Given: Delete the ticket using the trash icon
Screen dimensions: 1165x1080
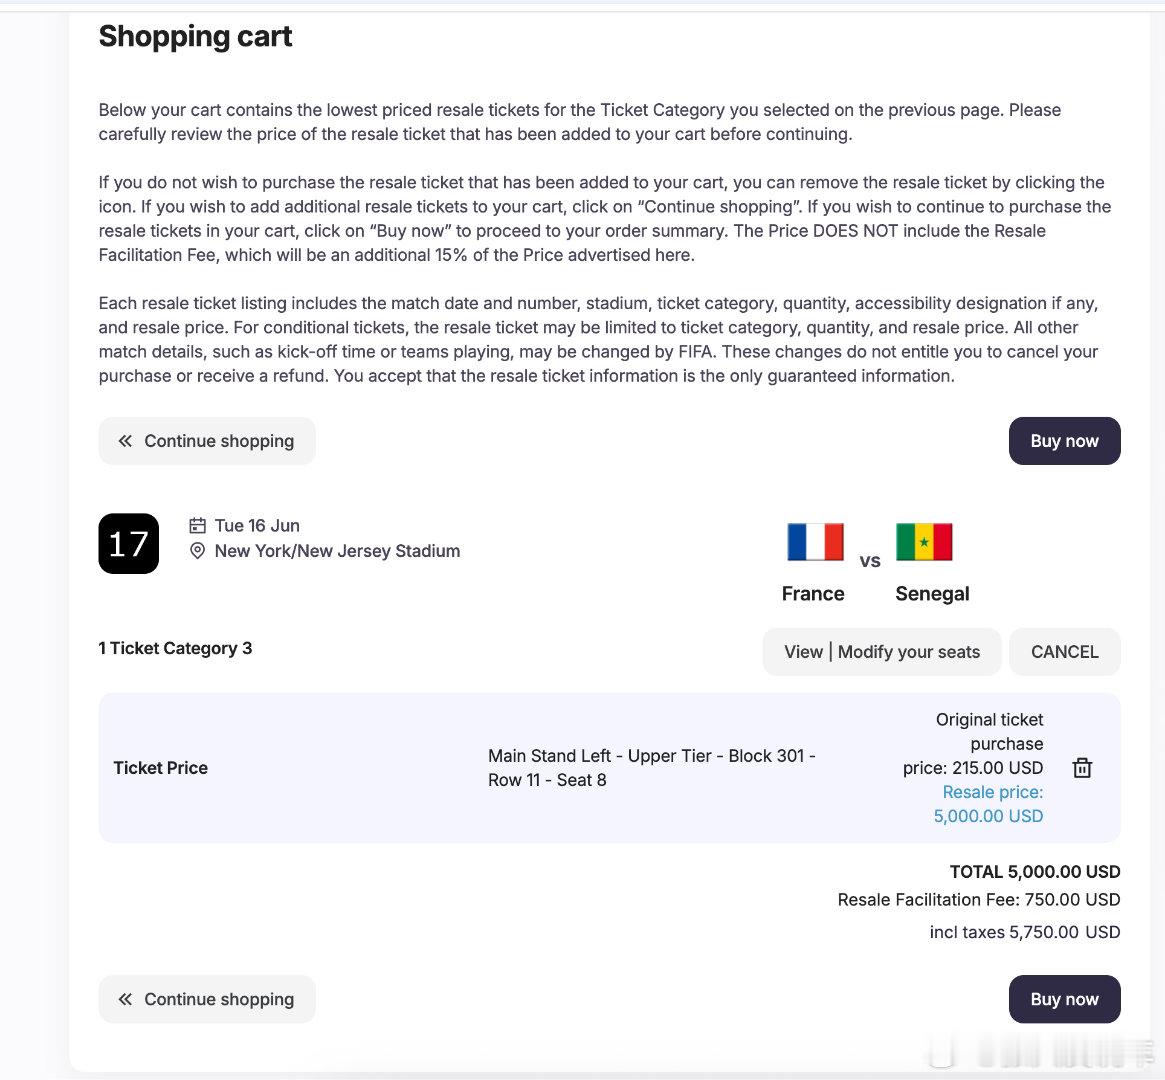Looking at the screenshot, I should pyautogui.click(x=1082, y=768).
